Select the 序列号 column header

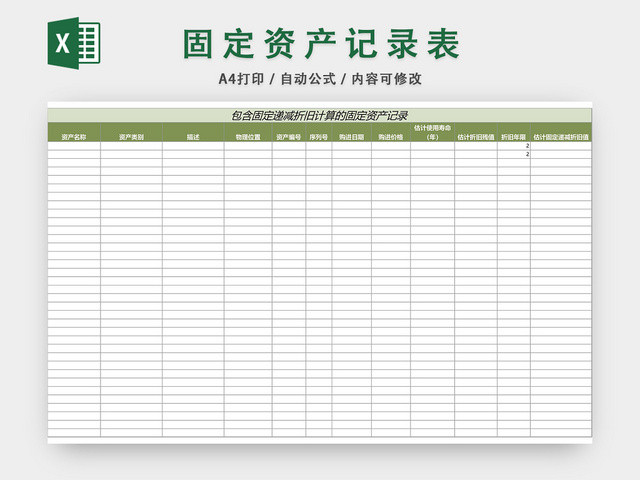coord(319,132)
